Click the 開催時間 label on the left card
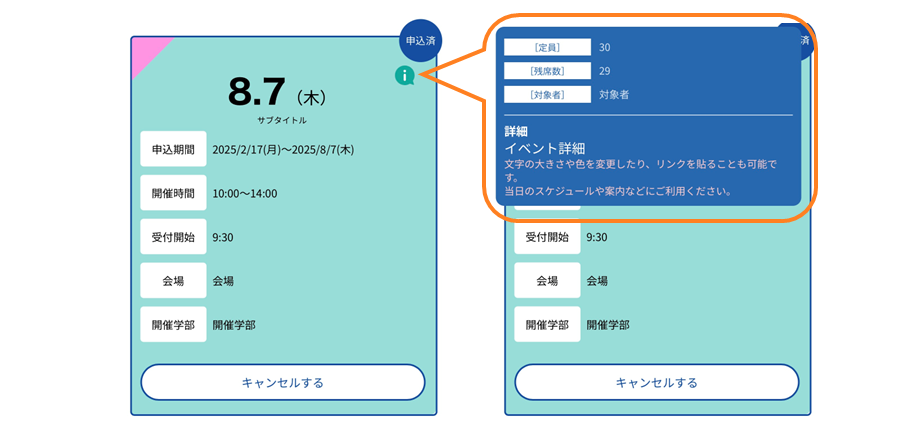Screen dimensions: 924x441 [x=173, y=193]
